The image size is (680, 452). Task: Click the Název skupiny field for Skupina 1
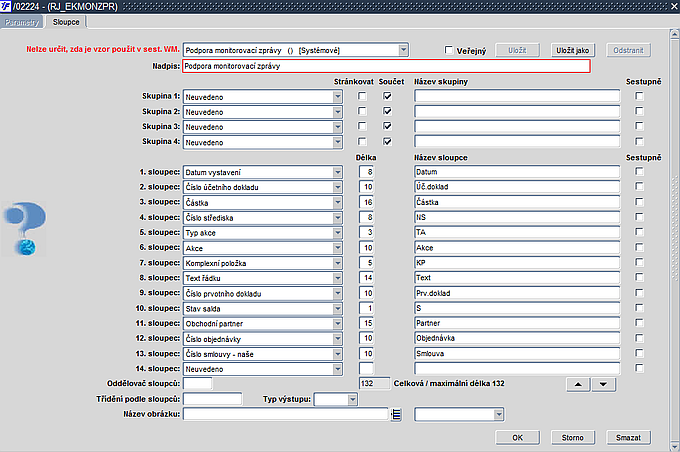[517, 96]
